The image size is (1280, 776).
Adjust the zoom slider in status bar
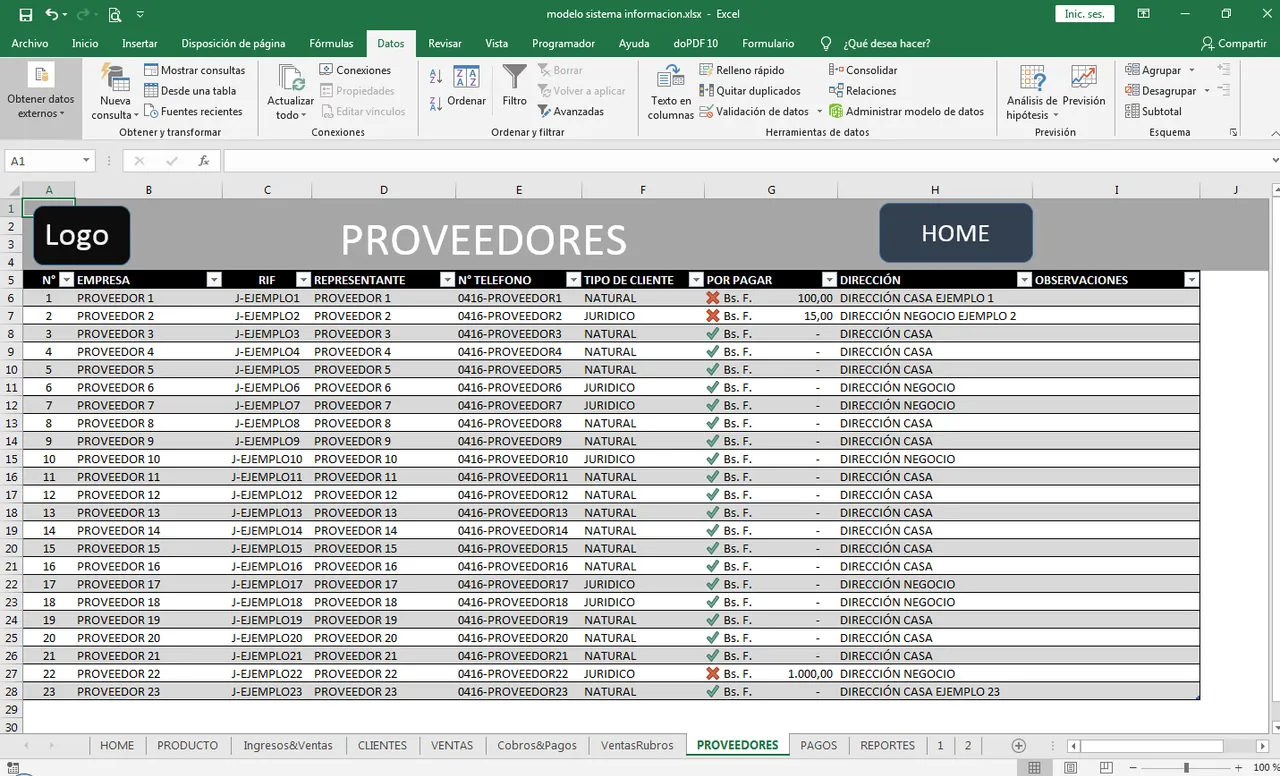click(x=1186, y=768)
